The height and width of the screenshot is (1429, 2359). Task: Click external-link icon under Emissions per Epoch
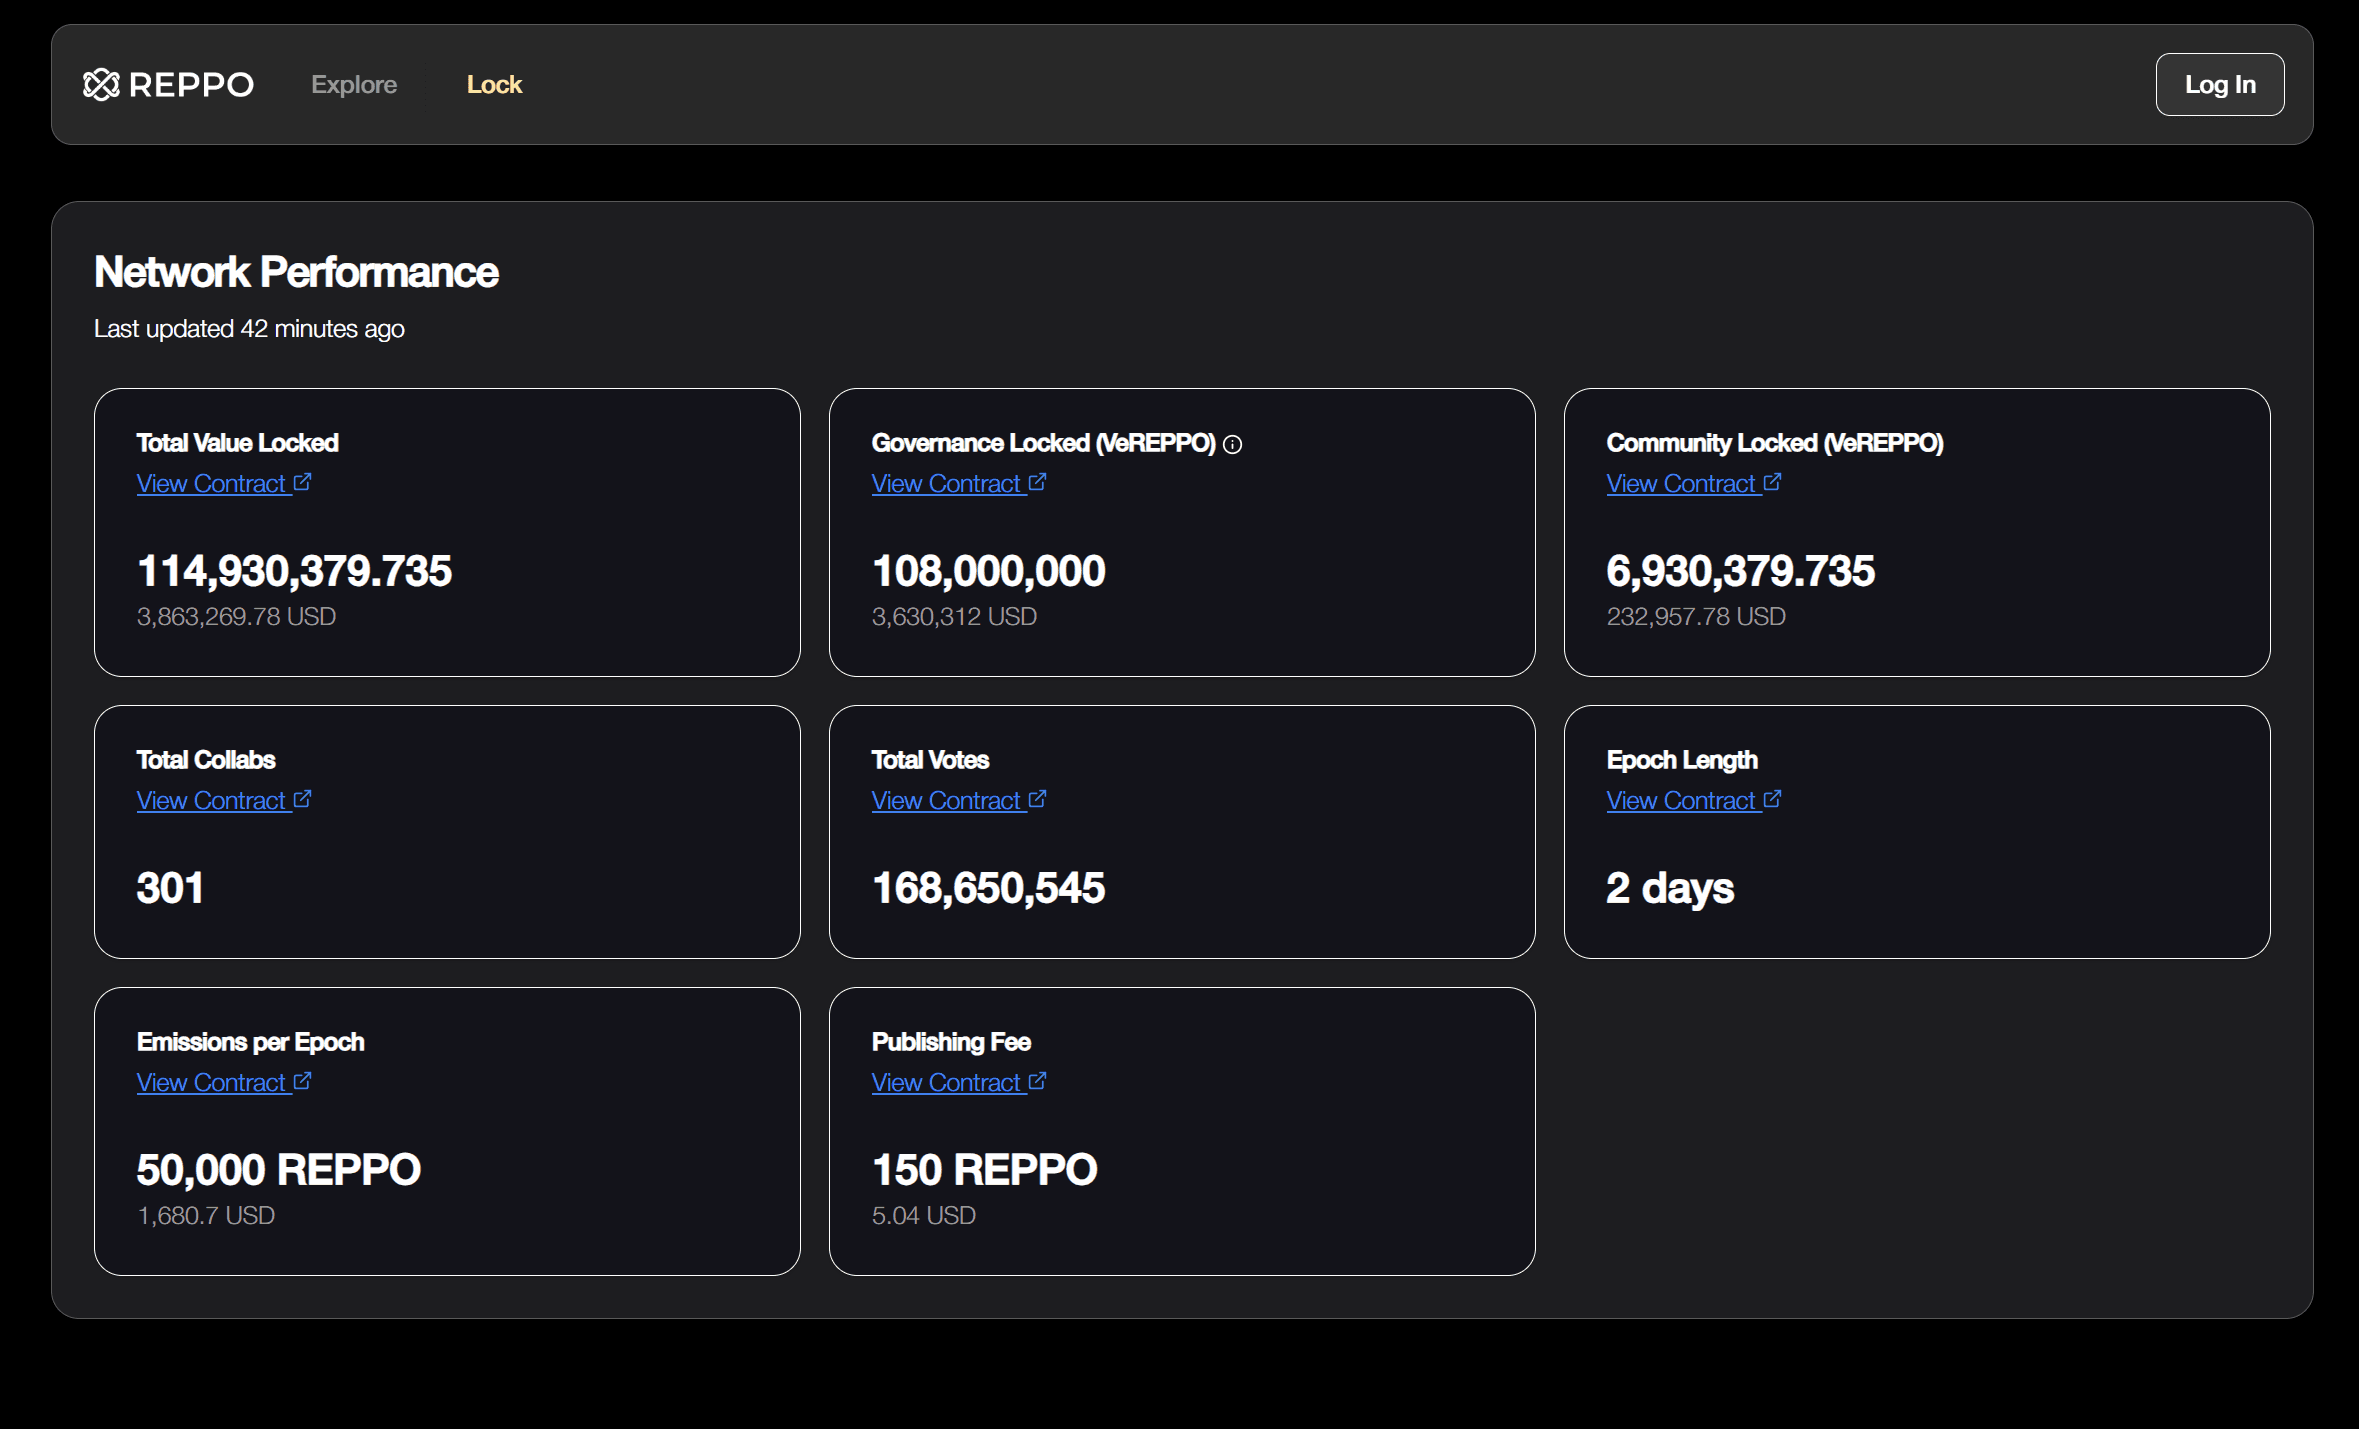pos(303,1081)
